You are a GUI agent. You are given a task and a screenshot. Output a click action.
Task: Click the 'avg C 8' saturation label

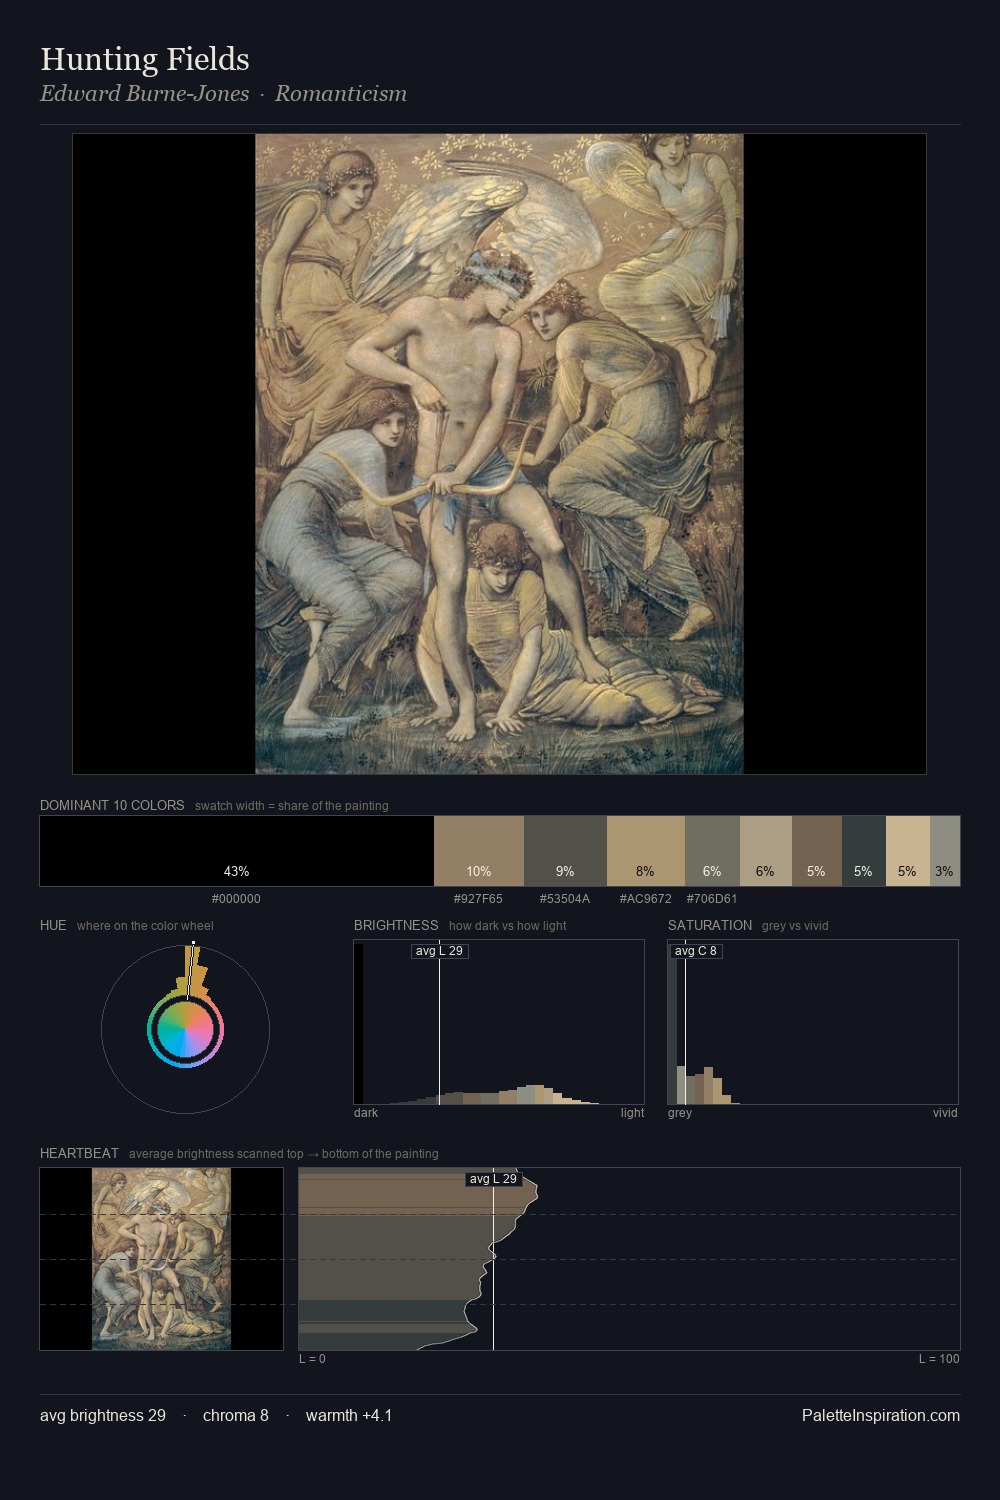(696, 951)
